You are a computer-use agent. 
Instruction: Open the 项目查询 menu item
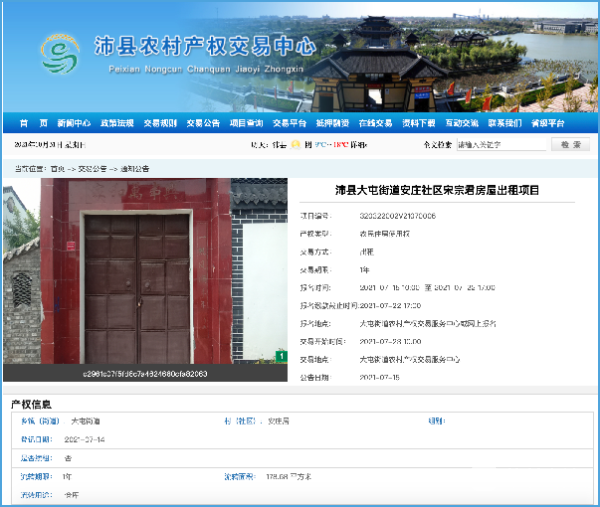[x=246, y=123]
